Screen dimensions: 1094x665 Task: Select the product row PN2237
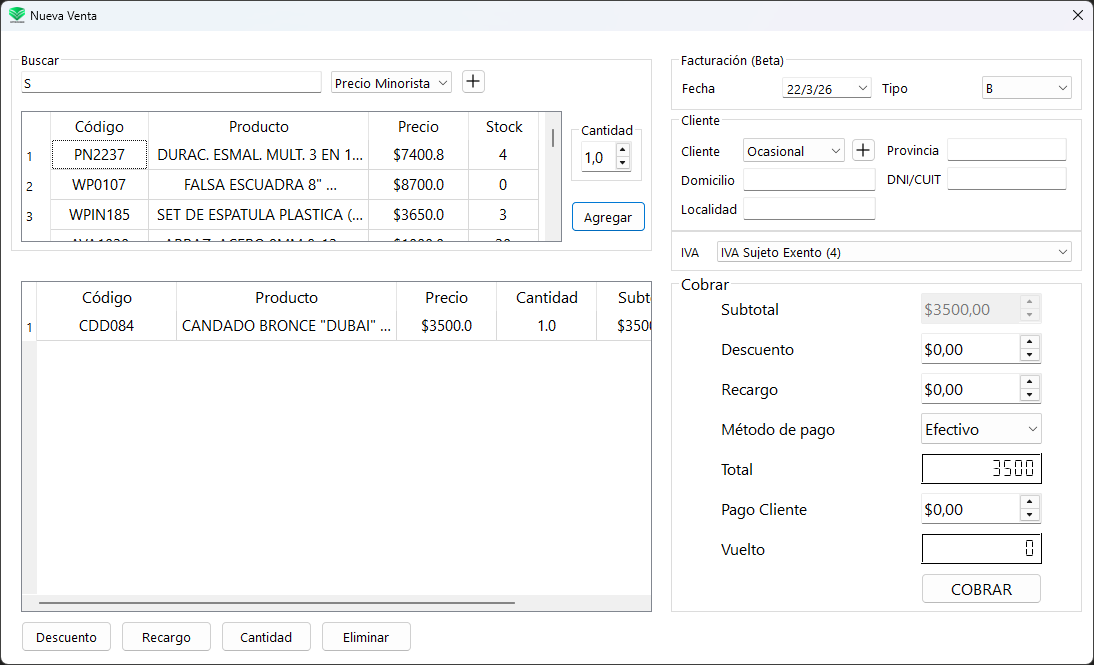point(99,155)
